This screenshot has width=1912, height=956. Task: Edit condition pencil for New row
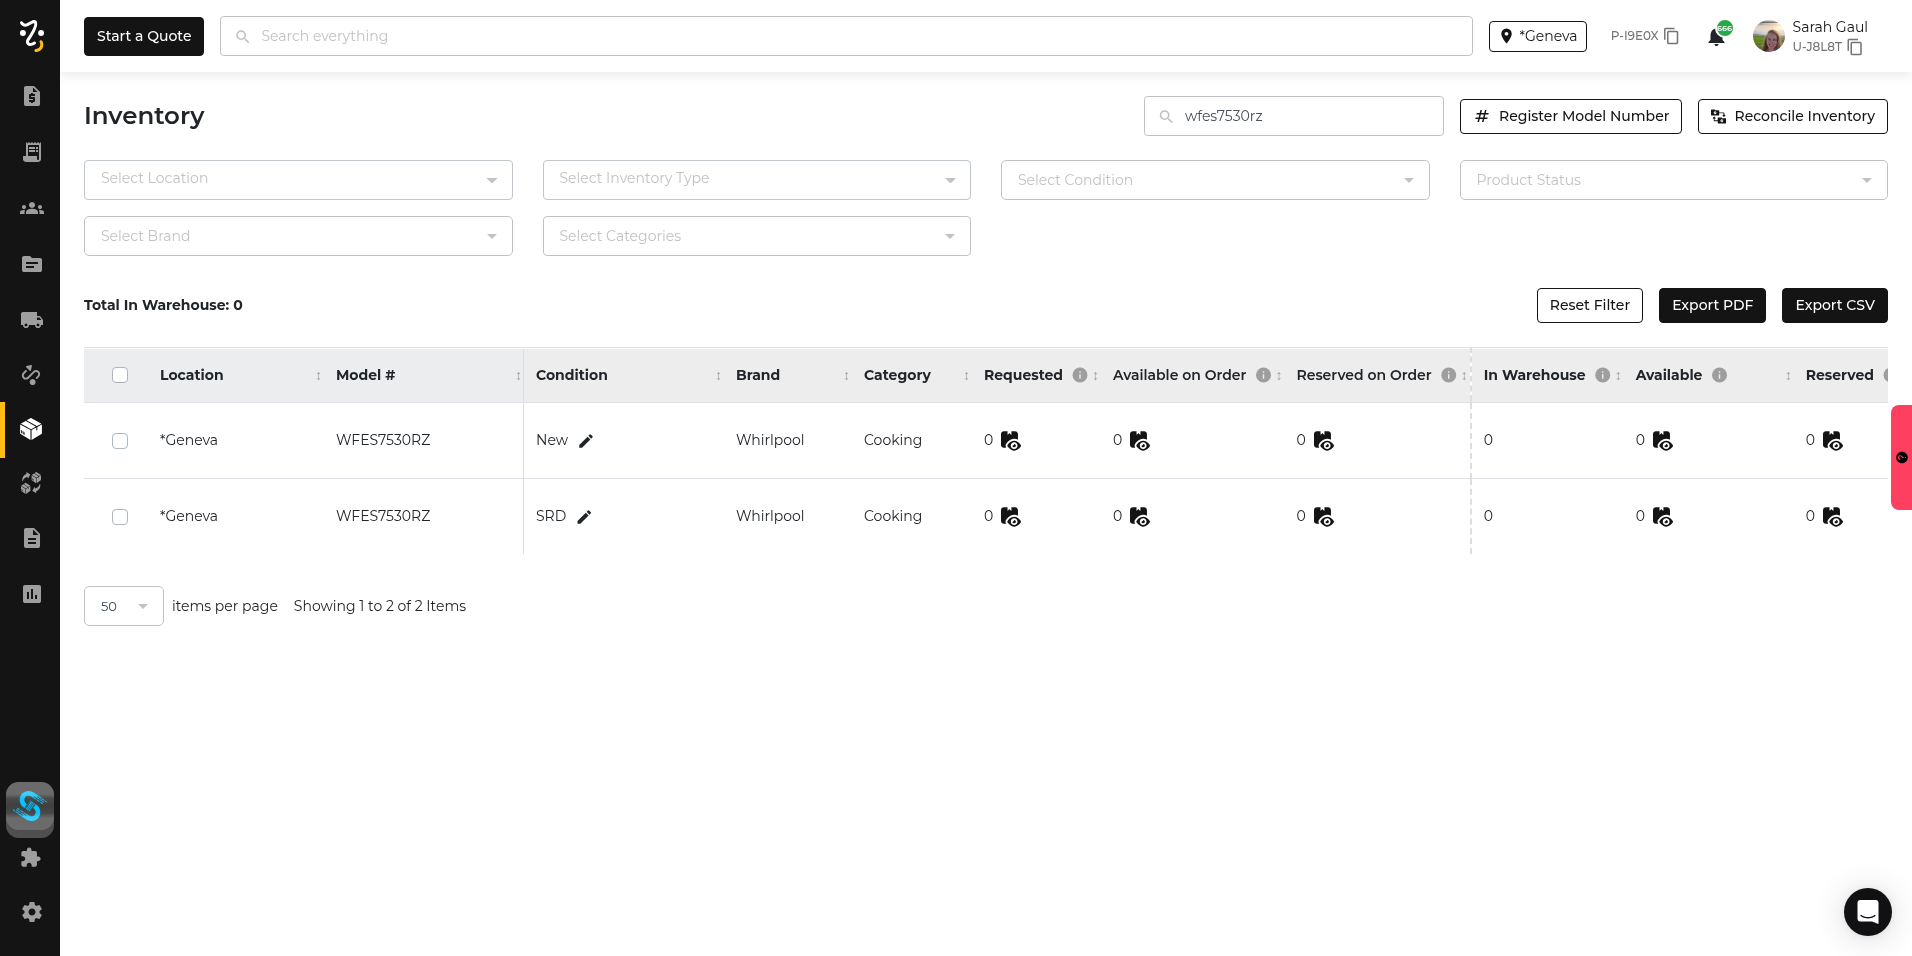coord(586,441)
